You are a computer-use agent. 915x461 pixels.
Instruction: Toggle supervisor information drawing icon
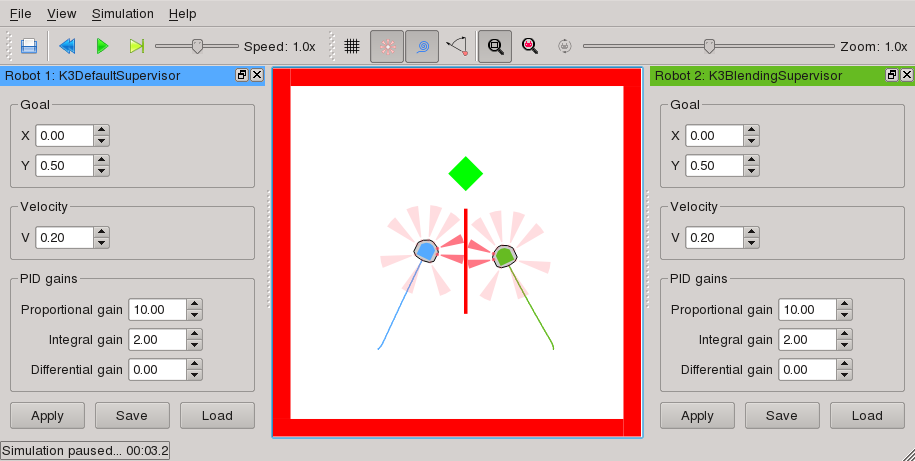457,46
